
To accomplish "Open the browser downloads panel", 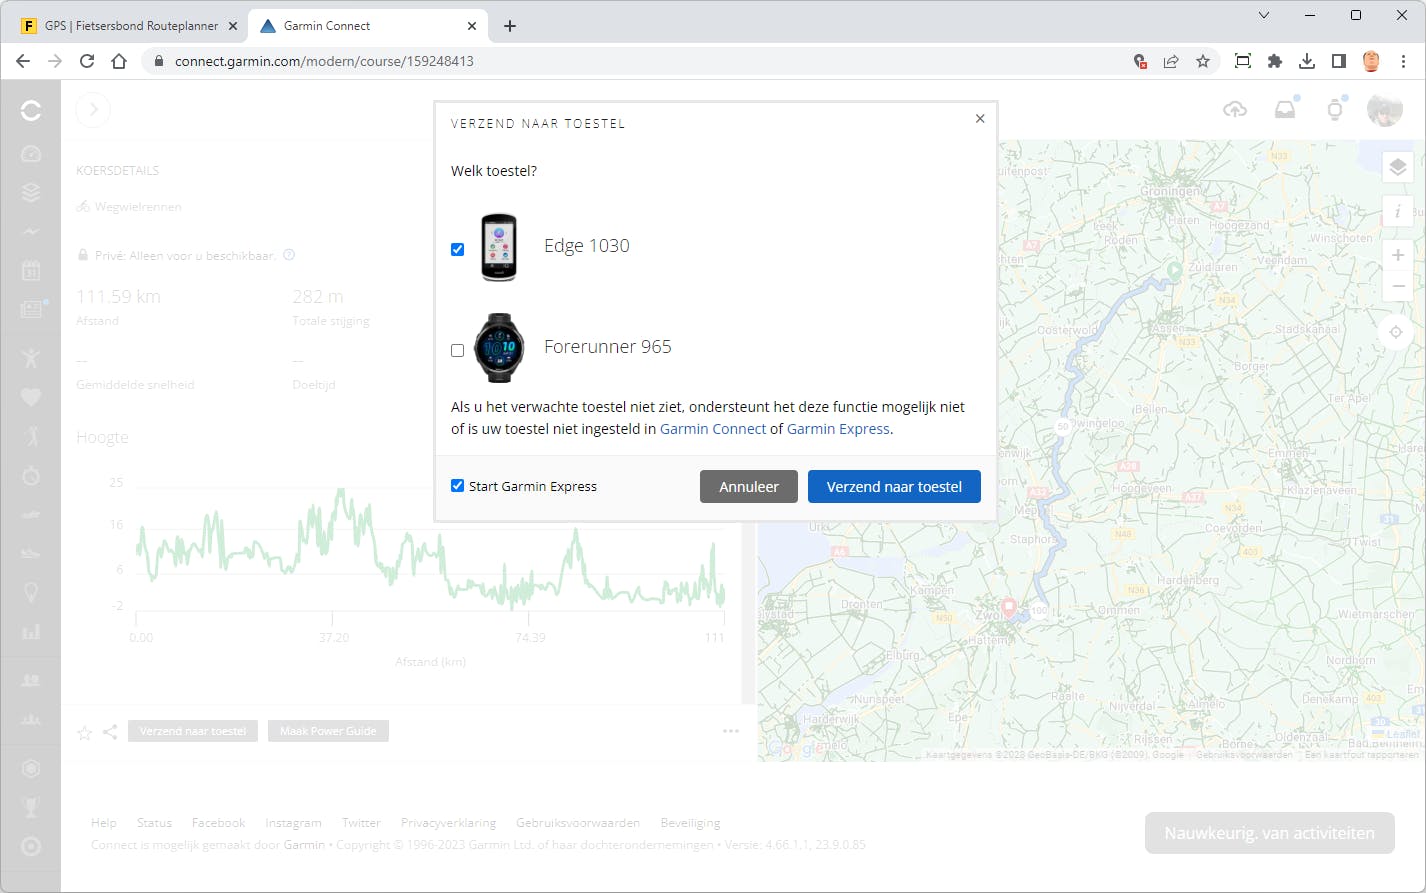I will click(x=1307, y=61).
